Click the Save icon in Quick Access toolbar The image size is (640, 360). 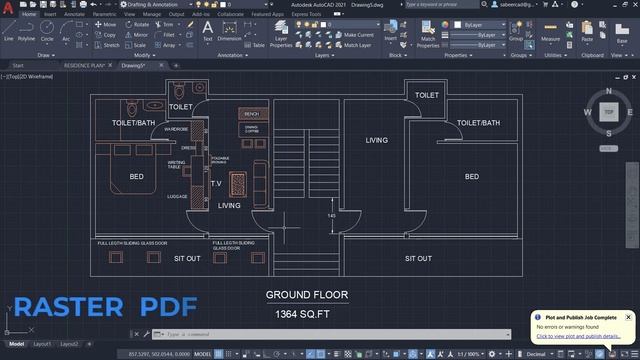tap(43, 4)
